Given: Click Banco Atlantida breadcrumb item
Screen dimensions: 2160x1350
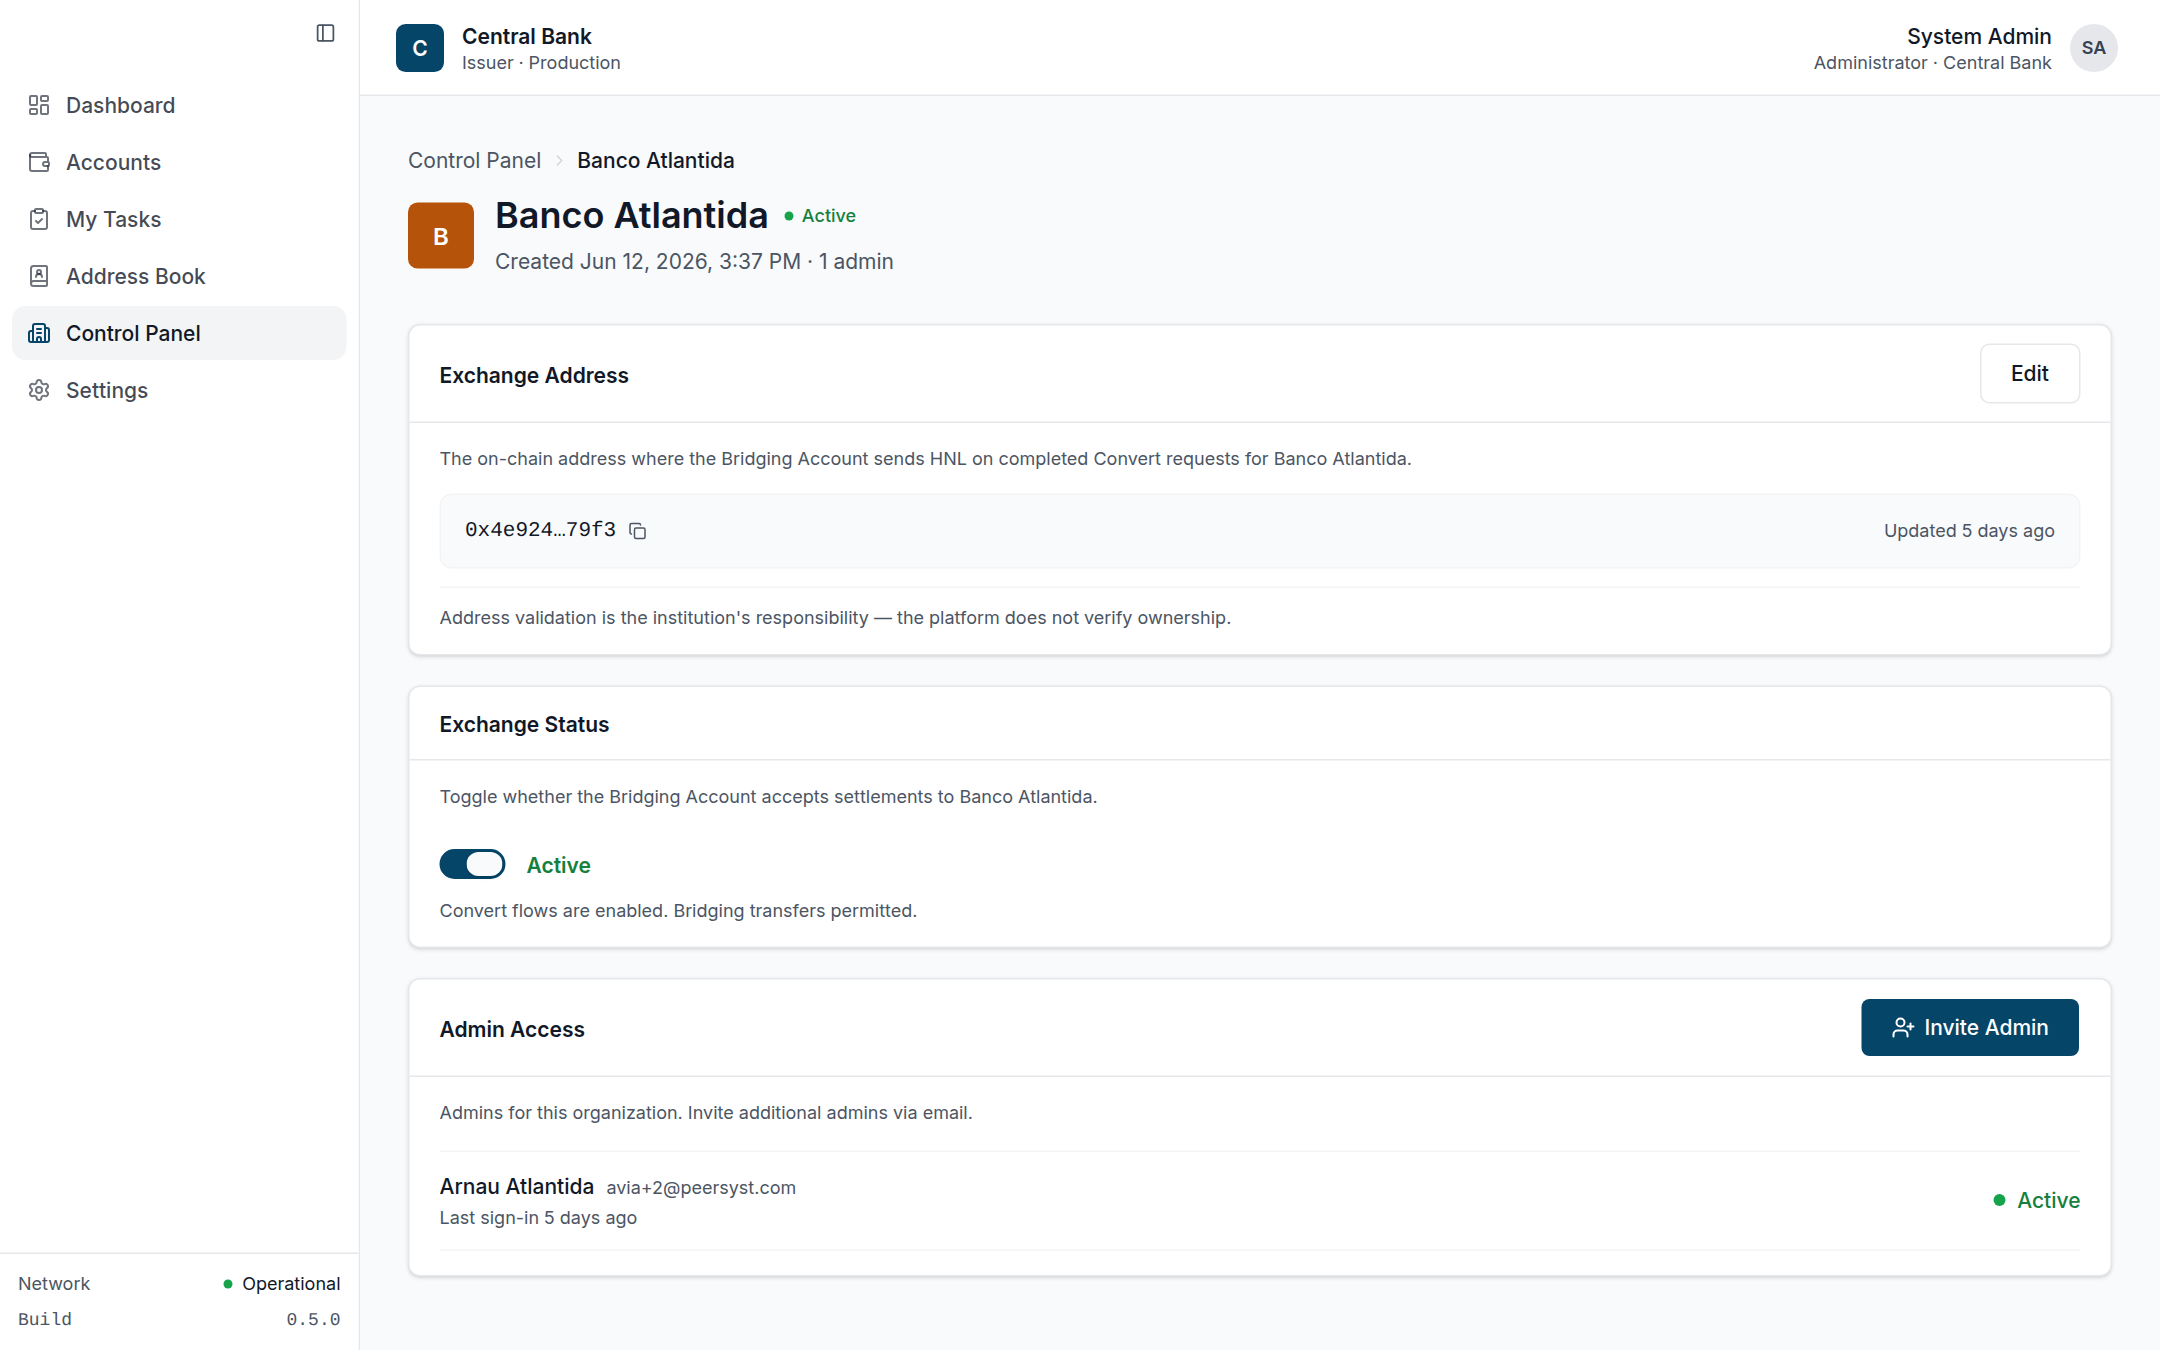Looking at the screenshot, I should (656, 160).
